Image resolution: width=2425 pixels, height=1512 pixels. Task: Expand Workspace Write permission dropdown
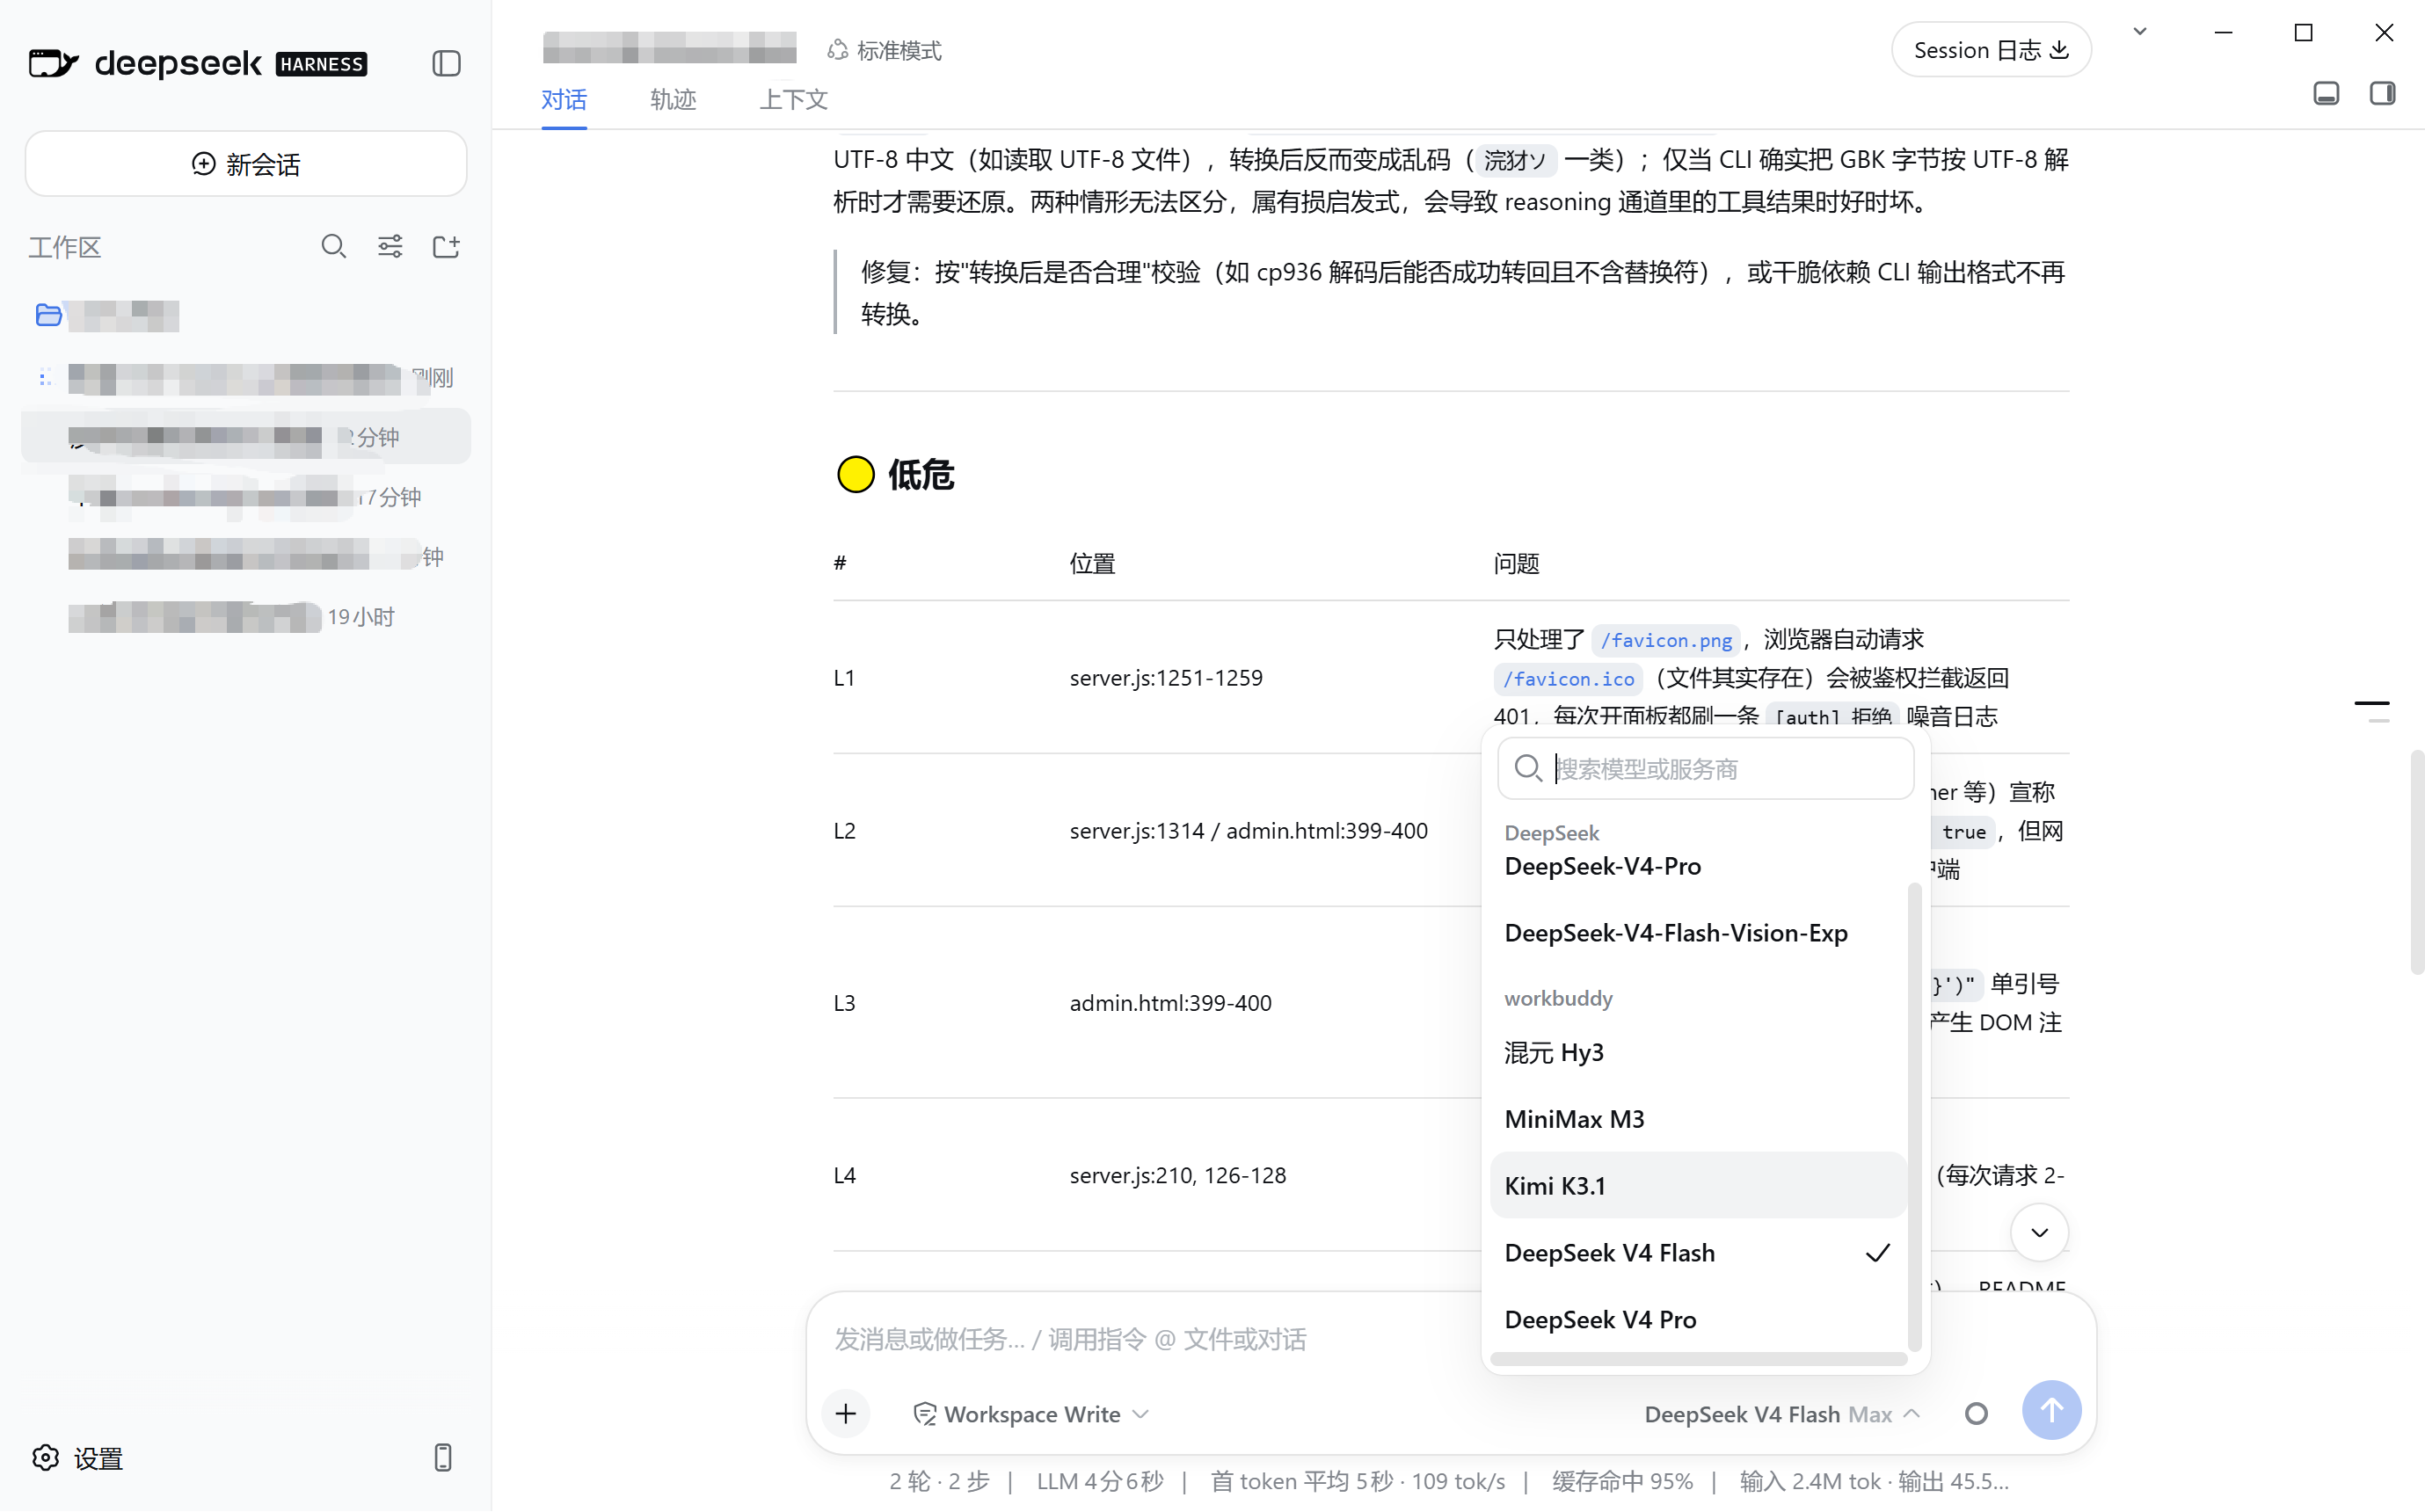(x=1031, y=1413)
